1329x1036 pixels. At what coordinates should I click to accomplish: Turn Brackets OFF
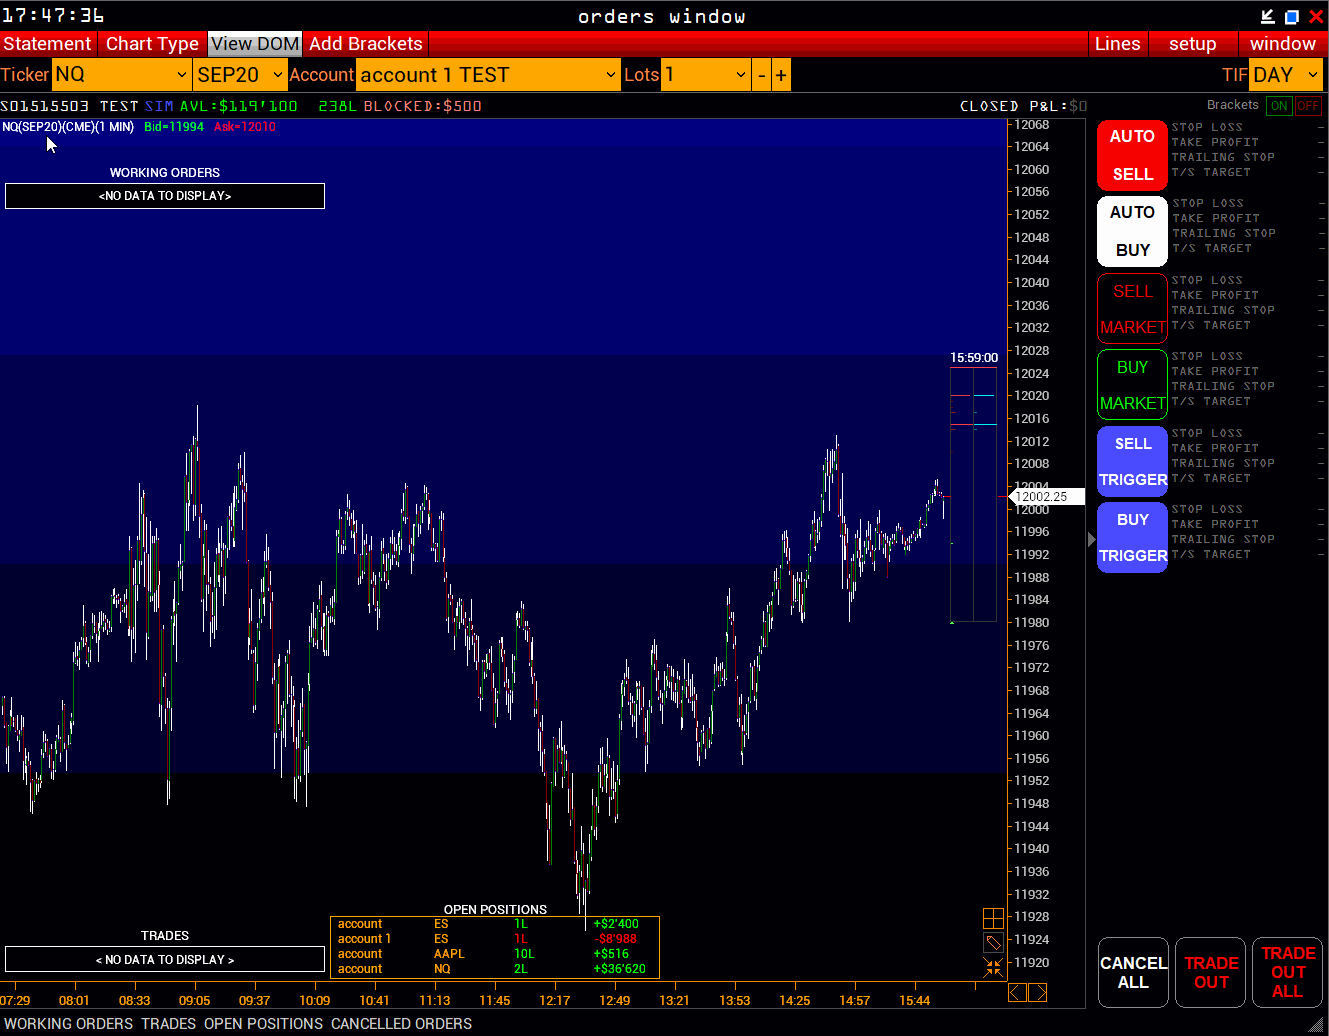pos(1307,106)
